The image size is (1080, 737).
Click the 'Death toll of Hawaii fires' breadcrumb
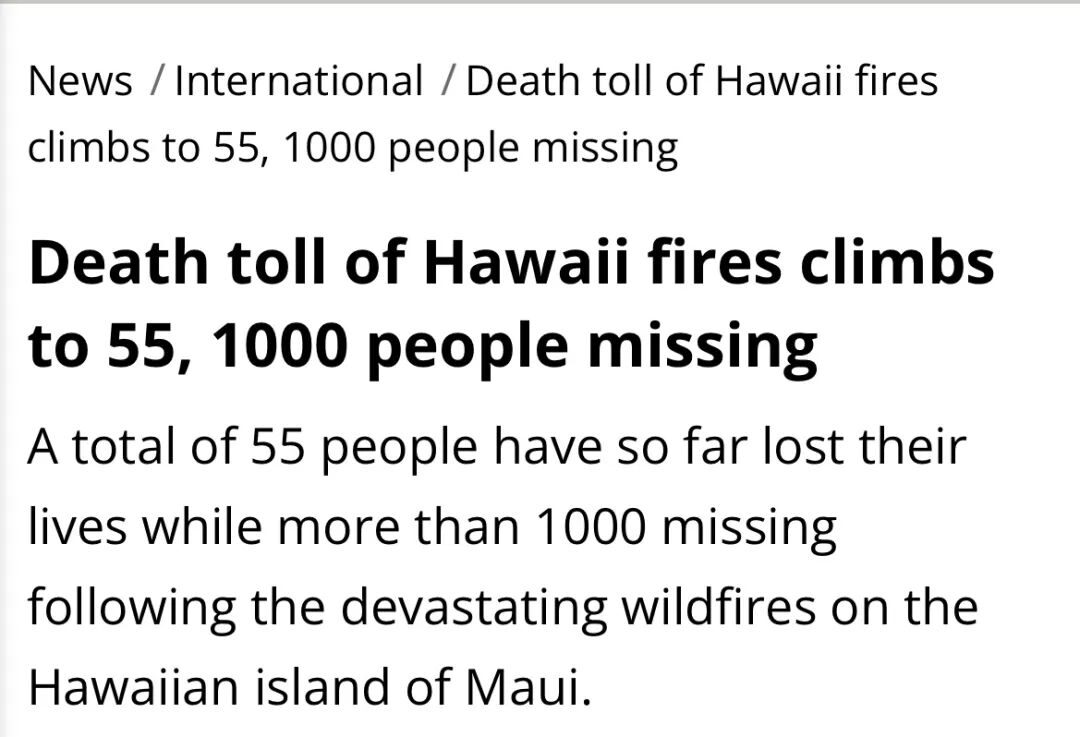(702, 81)
